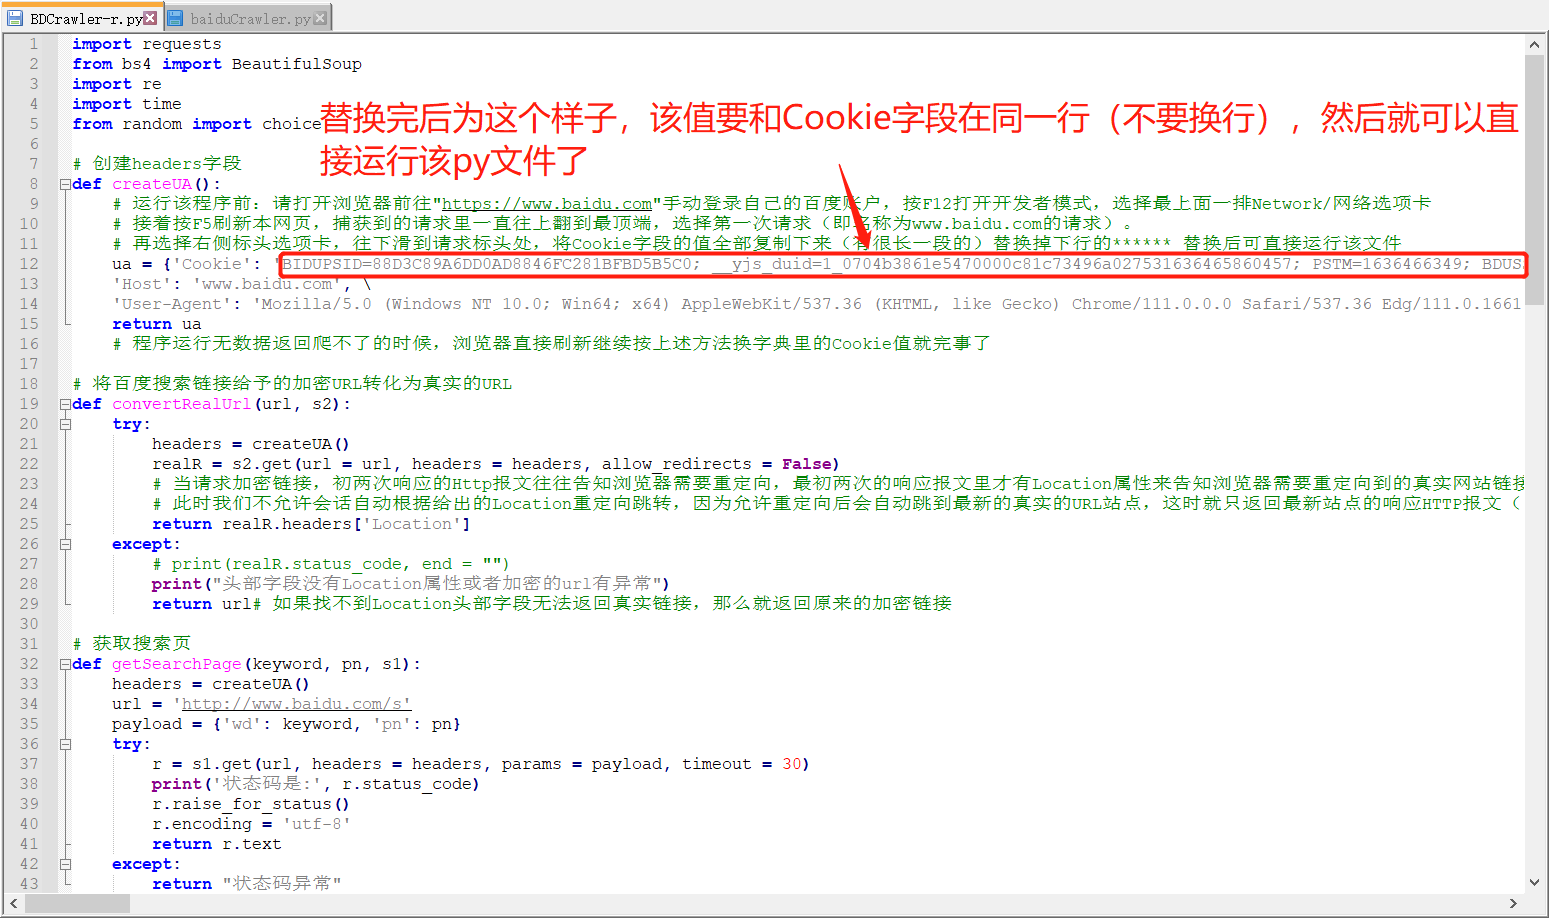Click line number 12 in the margin

point(29,264)
